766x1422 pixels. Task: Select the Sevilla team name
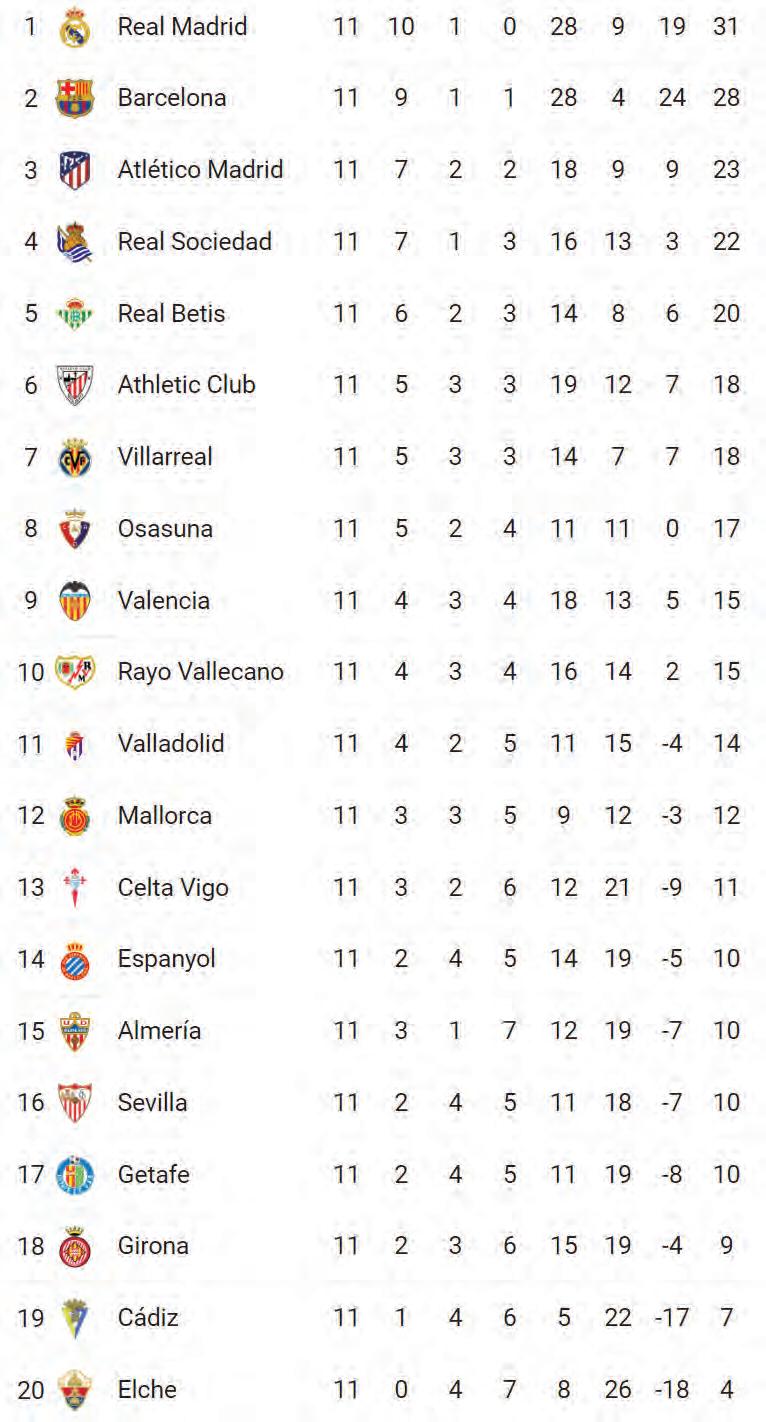pos(152,1103)
